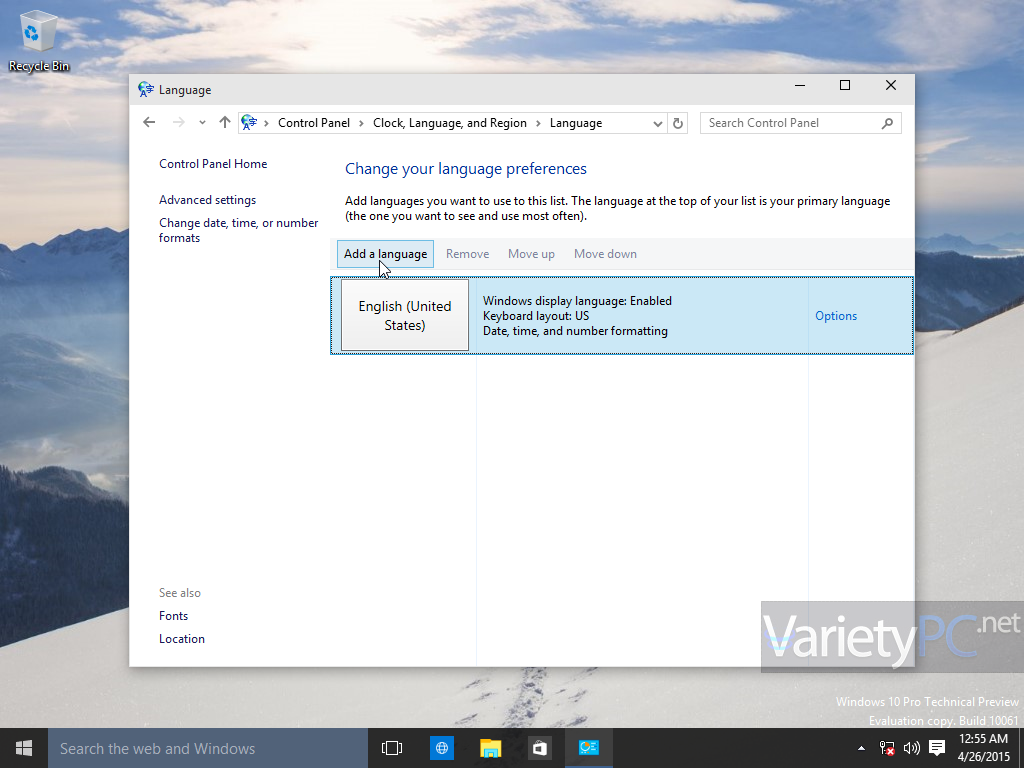Open Advanced settings link
Image resolution: width=1024 pixels, height=768 pixels.
(x=207, y=200)
